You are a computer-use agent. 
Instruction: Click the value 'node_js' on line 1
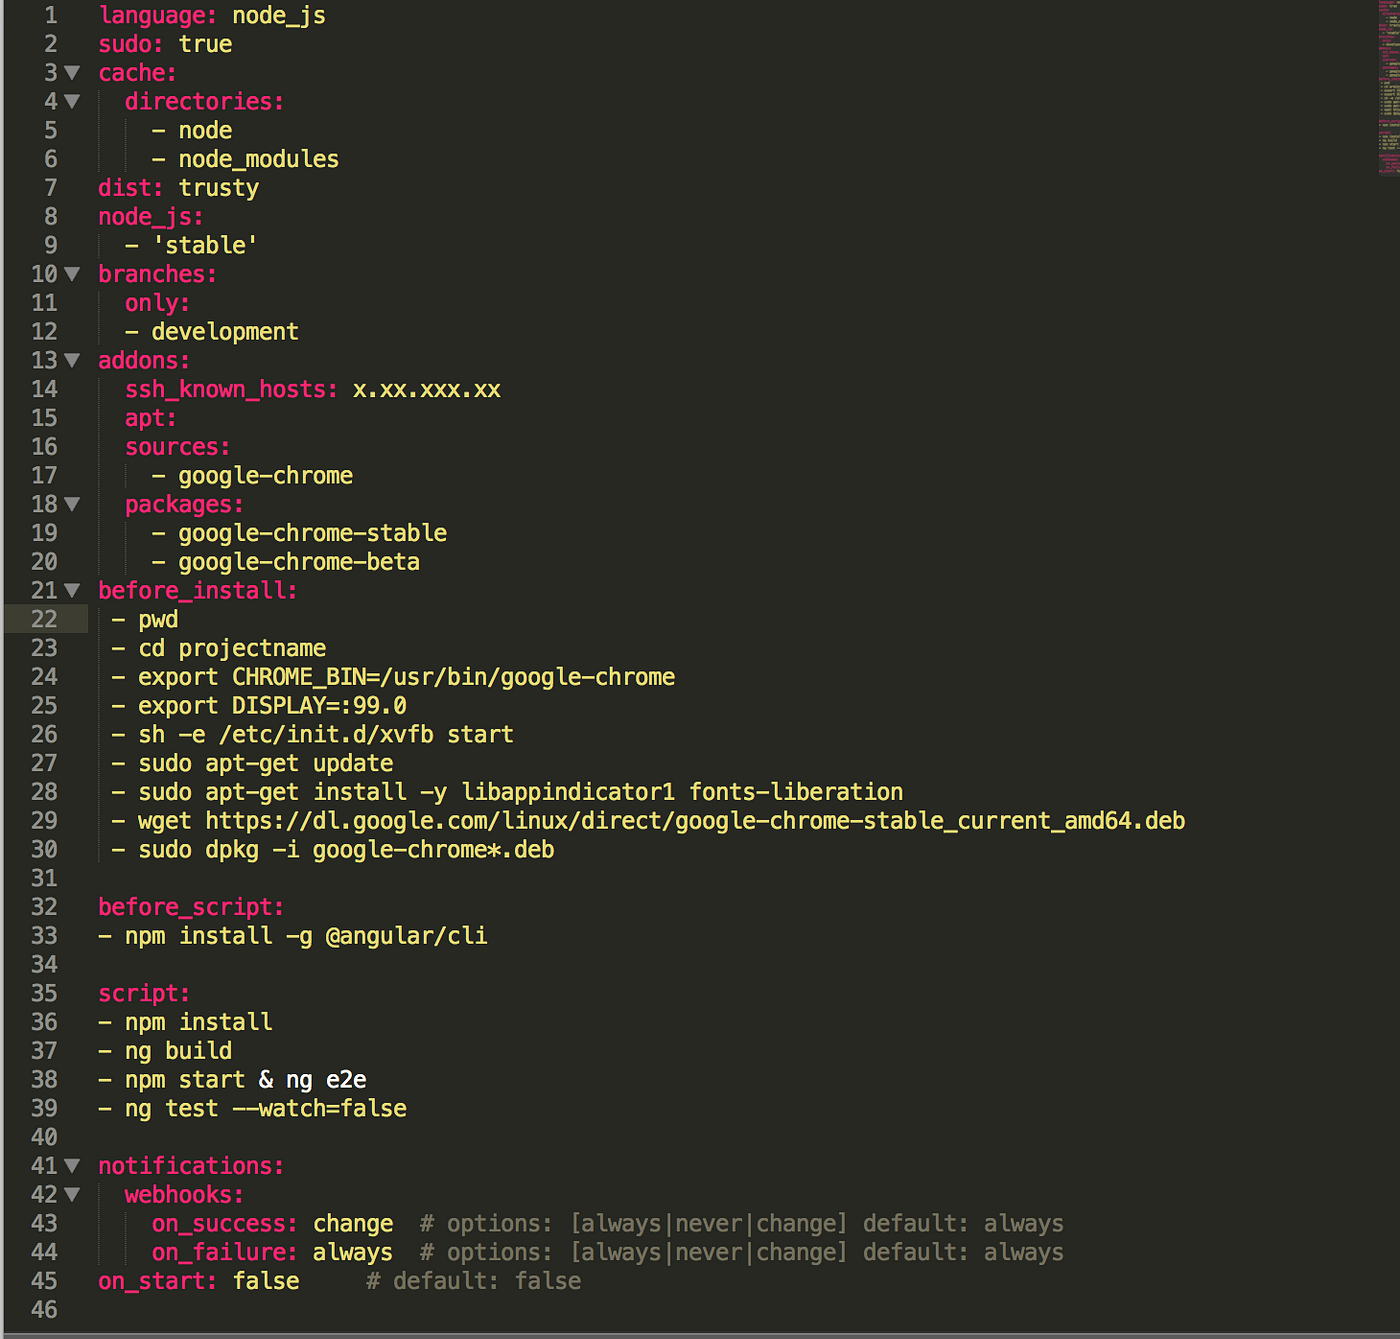click(279, 16)
